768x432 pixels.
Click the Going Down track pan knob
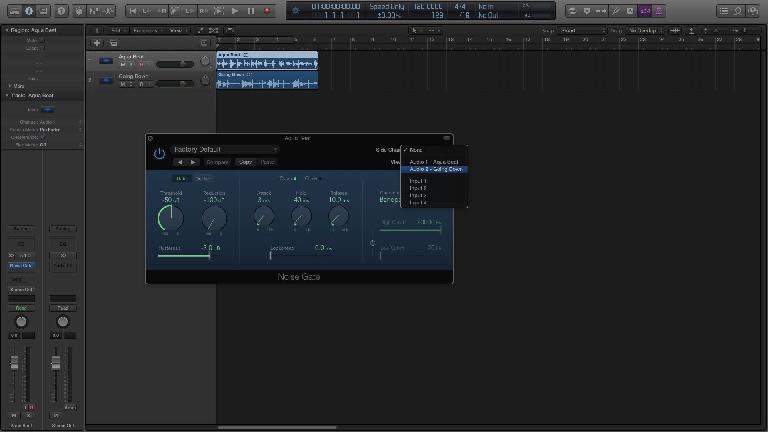pos(205,81)
